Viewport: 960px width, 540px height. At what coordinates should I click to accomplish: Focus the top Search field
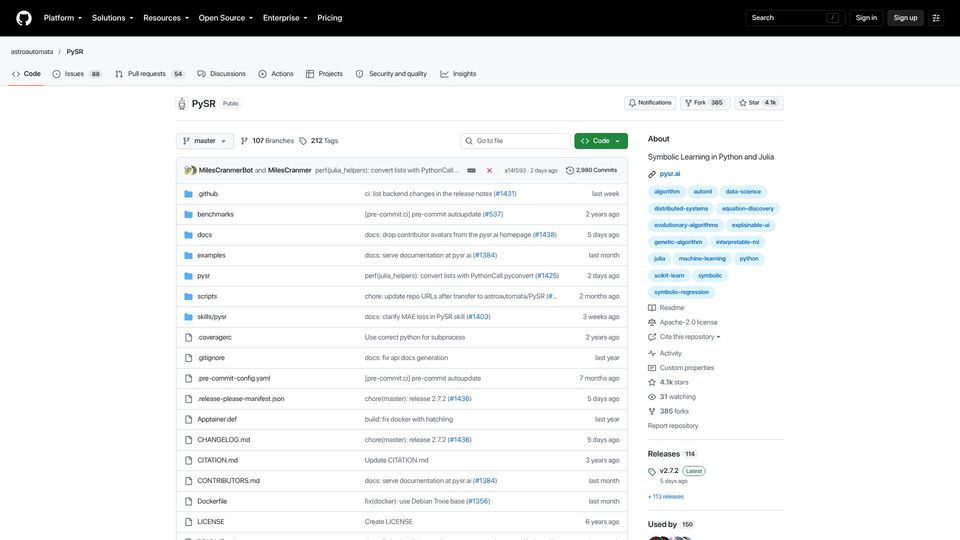click(795, 18)
